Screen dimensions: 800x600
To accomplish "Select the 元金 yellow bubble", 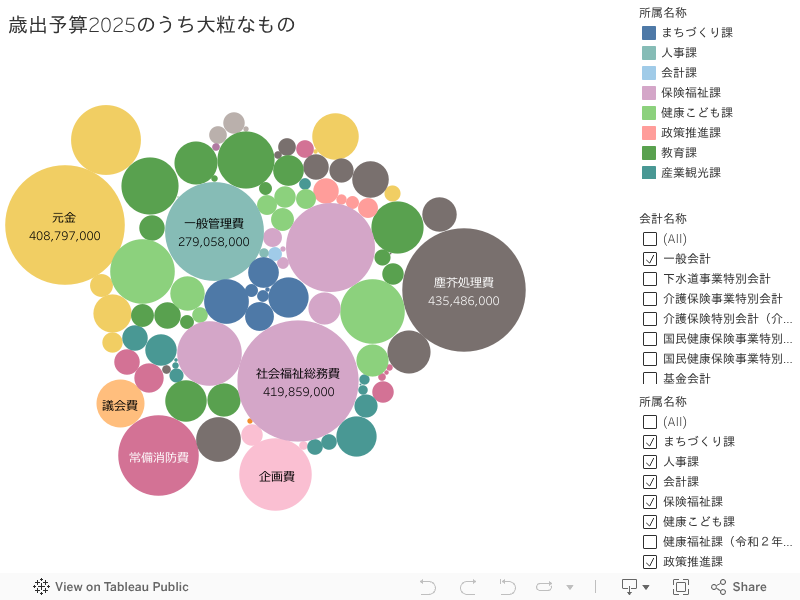I will 65,226.
